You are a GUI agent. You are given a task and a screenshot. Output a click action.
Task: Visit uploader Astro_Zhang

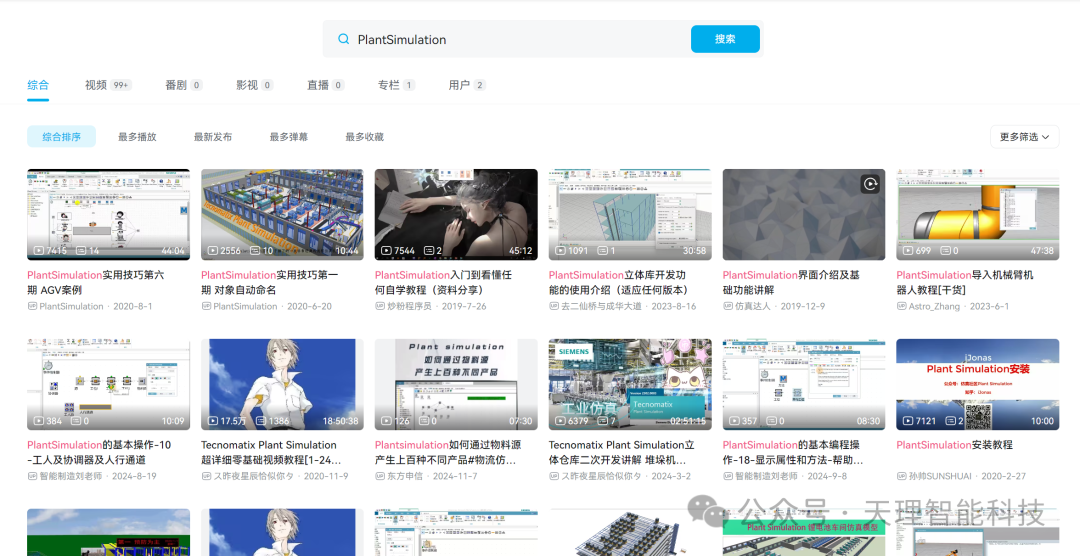pos(933,306)
